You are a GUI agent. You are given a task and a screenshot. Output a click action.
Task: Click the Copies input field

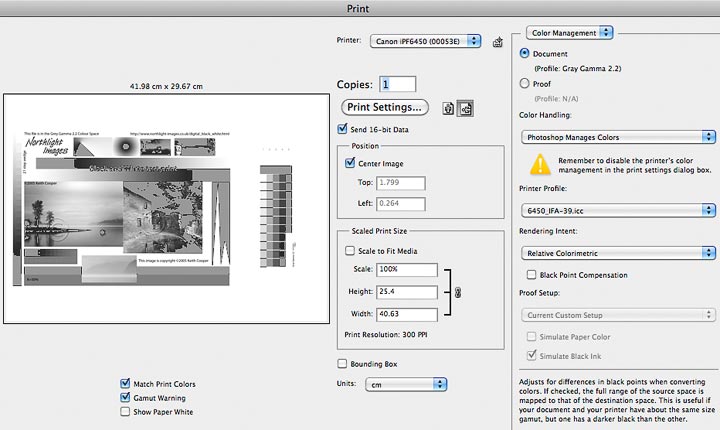tap(398, 84)
